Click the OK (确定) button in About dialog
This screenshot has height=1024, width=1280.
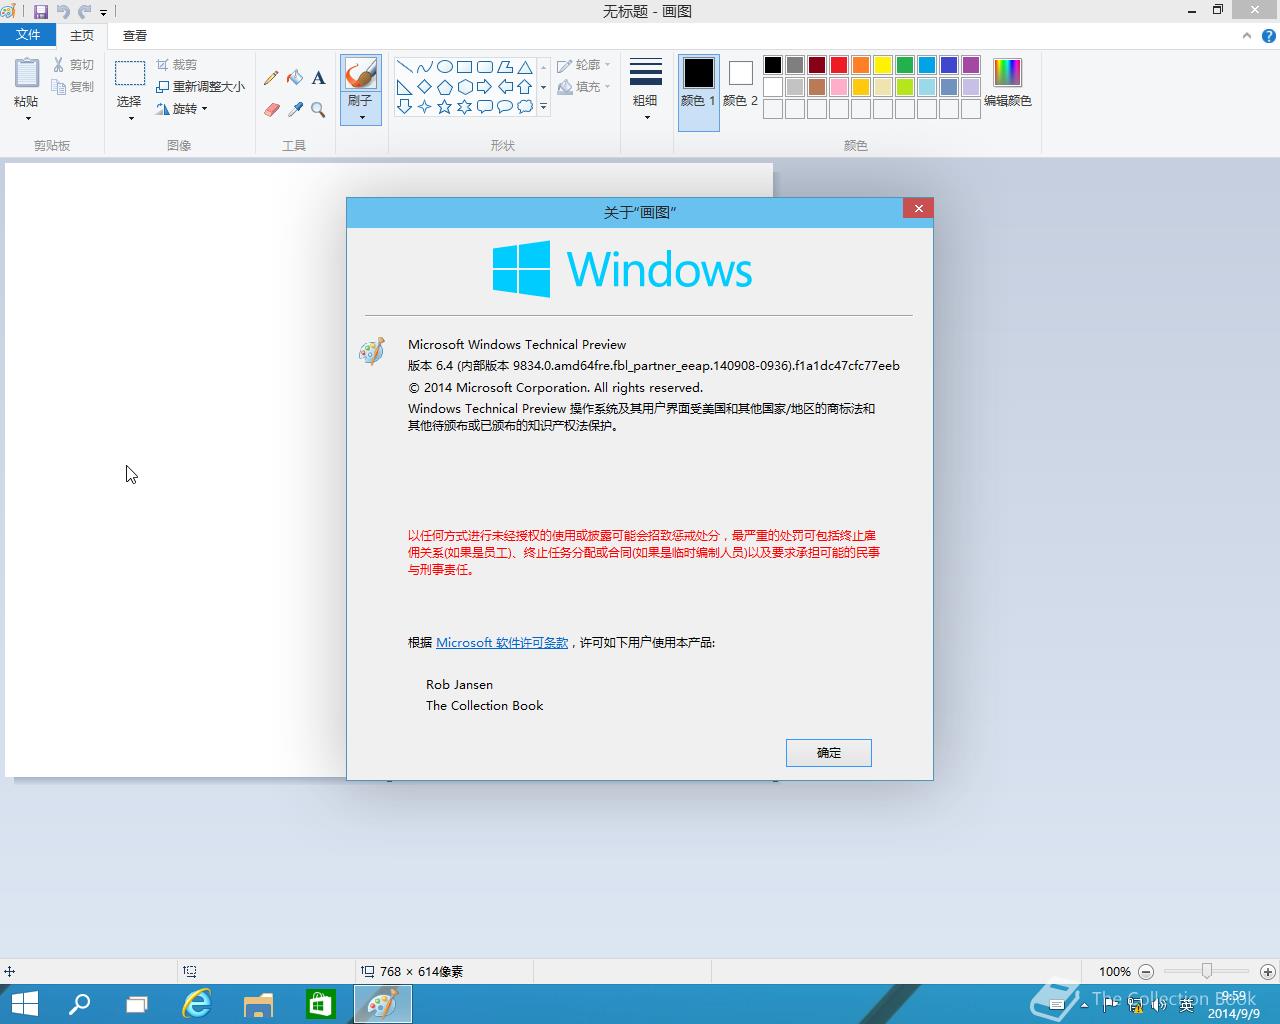click(x=829, y=753)
